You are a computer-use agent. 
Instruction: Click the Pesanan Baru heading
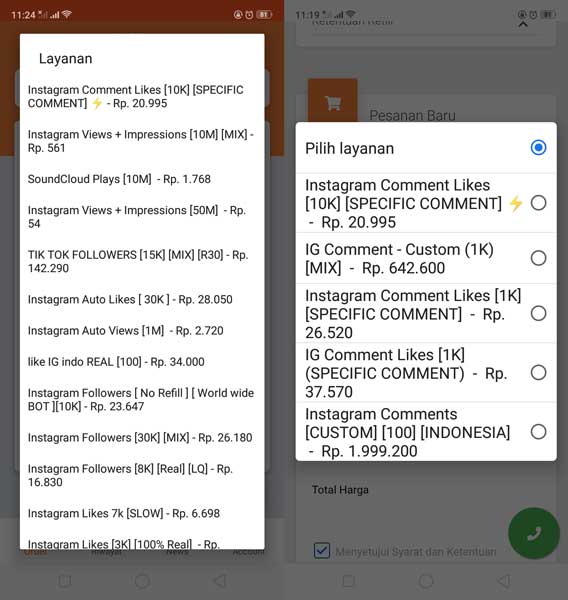click(x=412, y=115)
